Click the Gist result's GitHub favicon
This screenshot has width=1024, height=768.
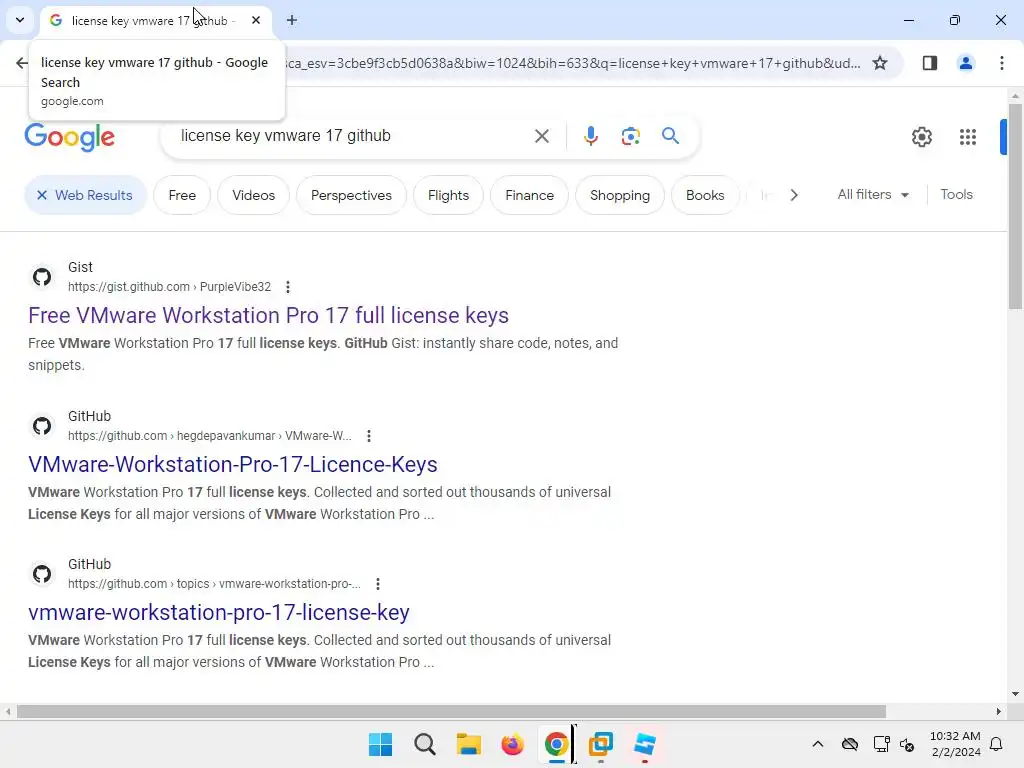pos(42,277)
